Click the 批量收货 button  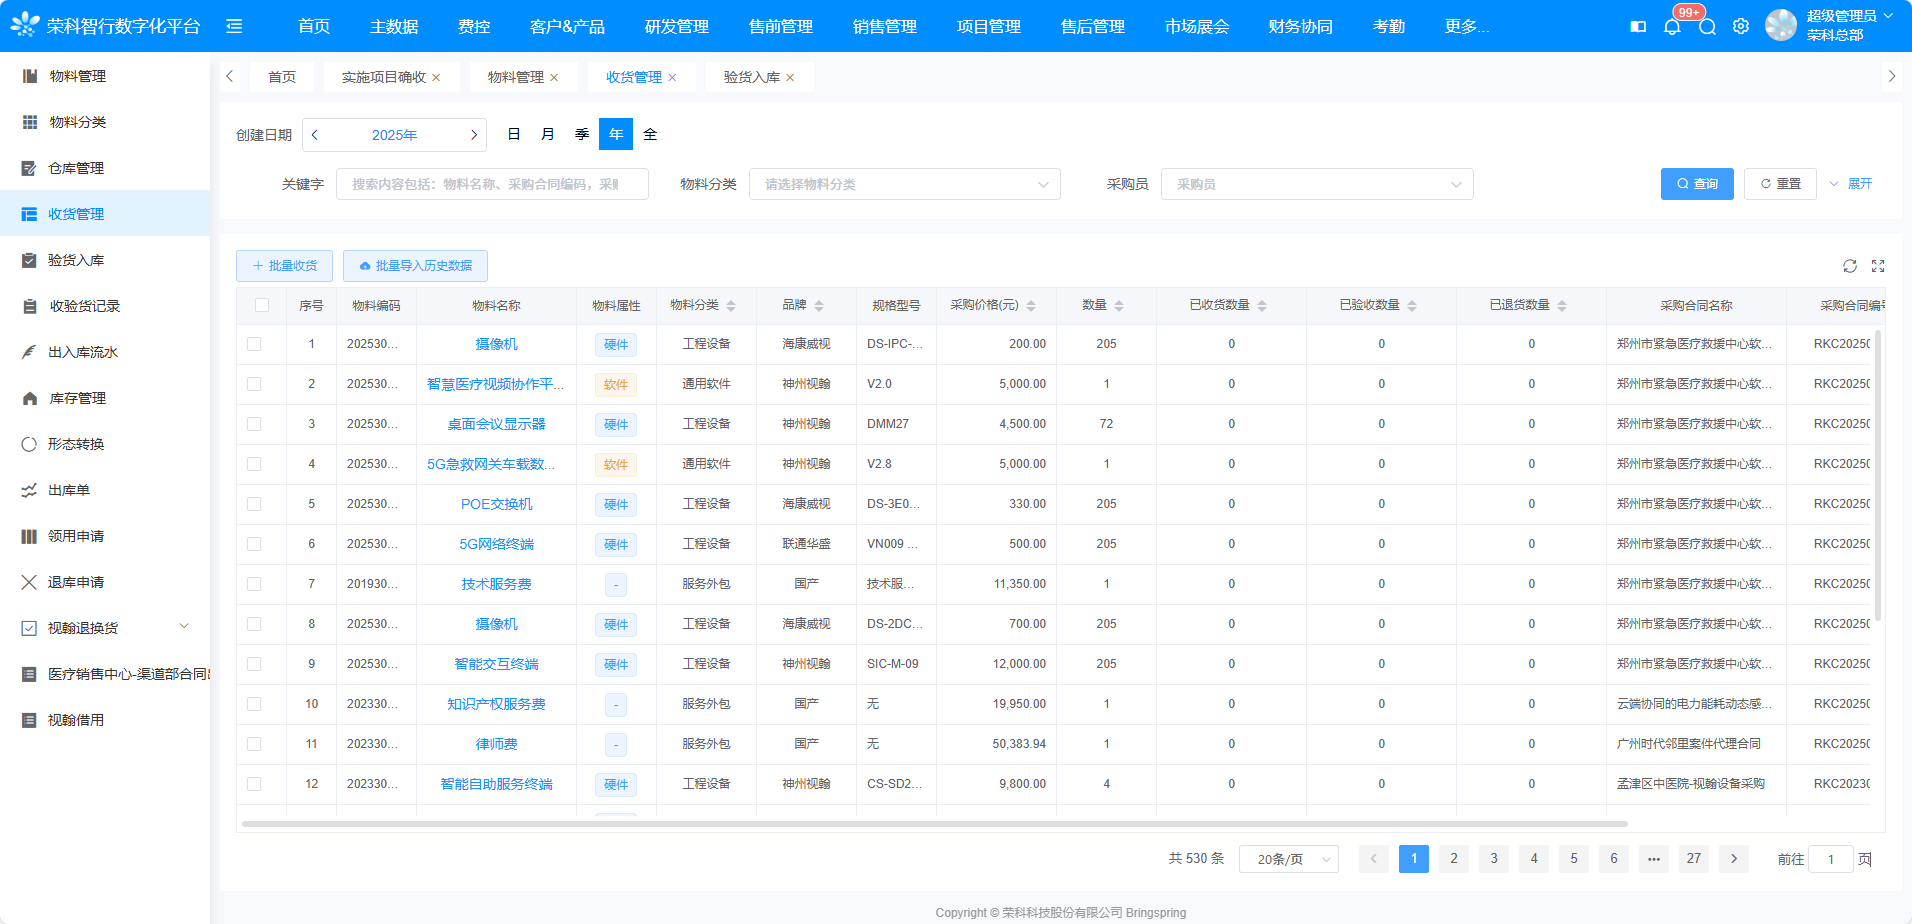(x=284, y=266)
